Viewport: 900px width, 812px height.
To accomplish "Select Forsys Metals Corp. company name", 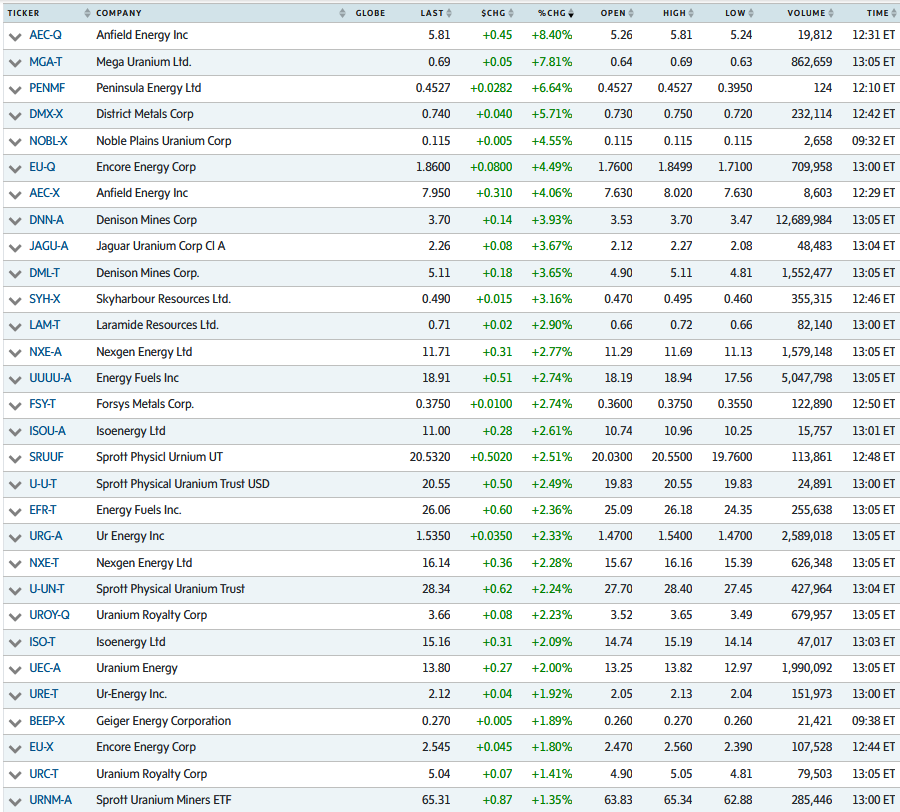I will click(145, 404).
